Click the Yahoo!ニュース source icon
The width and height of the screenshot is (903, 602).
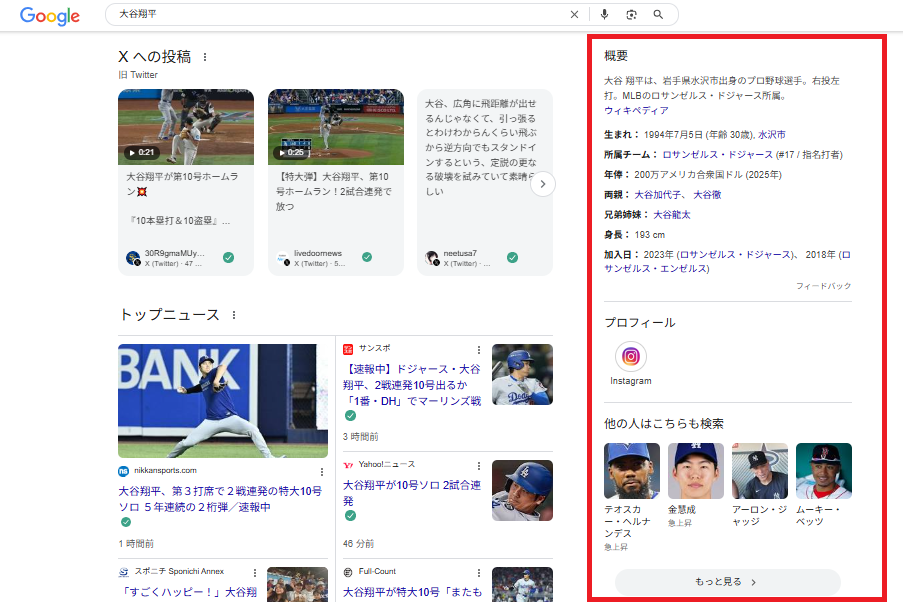(348, 465)
